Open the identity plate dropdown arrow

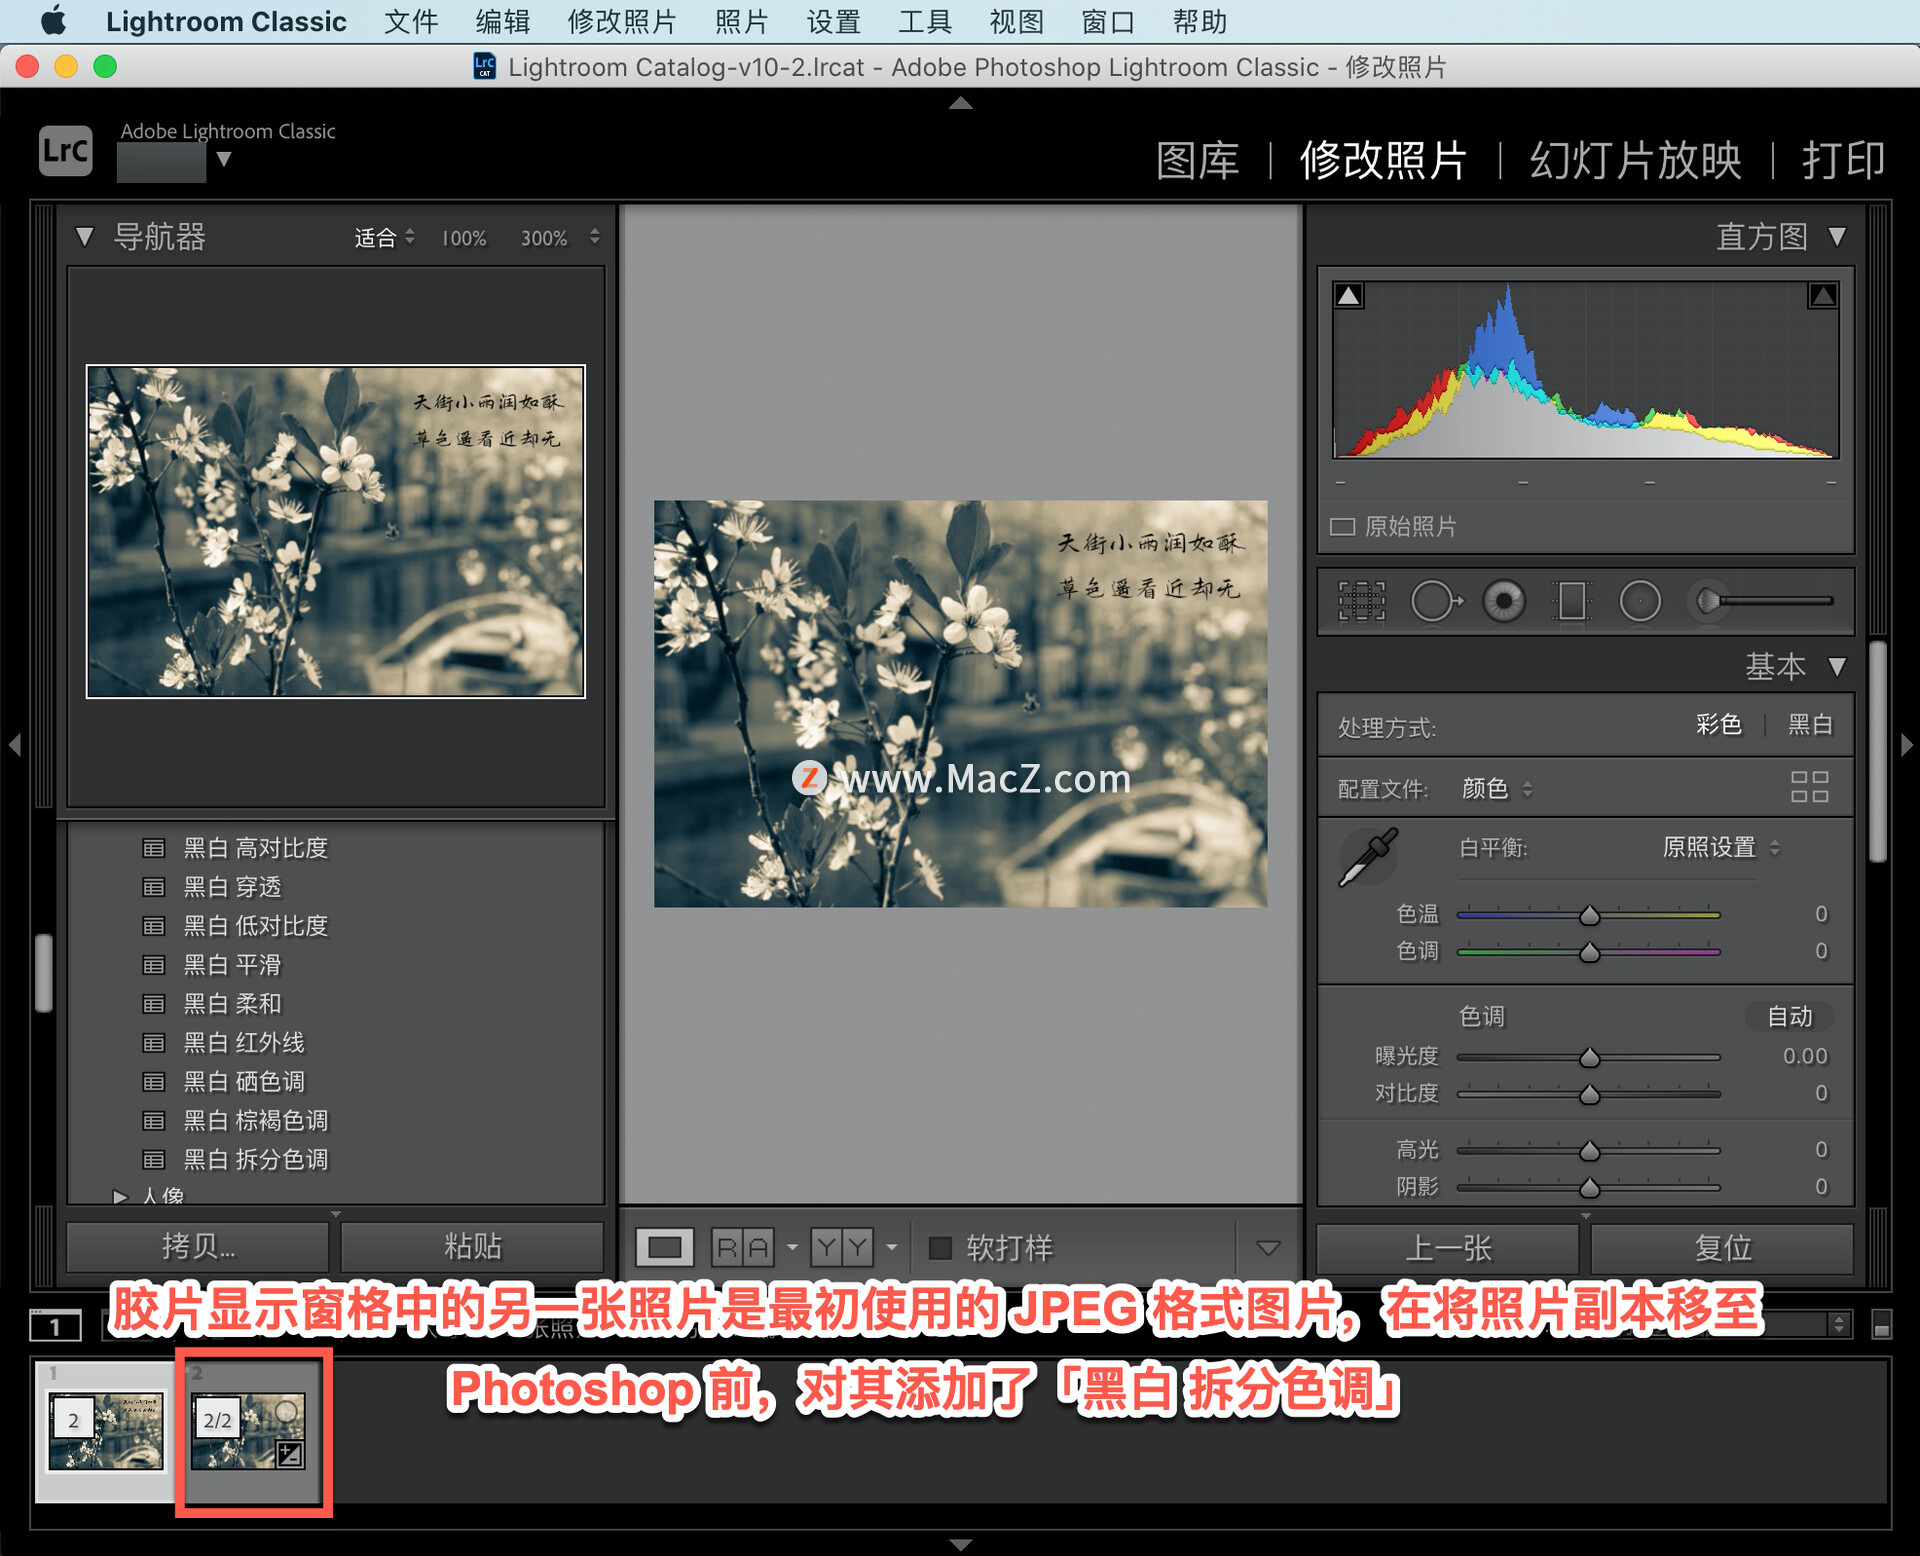[x=224, y=159]
